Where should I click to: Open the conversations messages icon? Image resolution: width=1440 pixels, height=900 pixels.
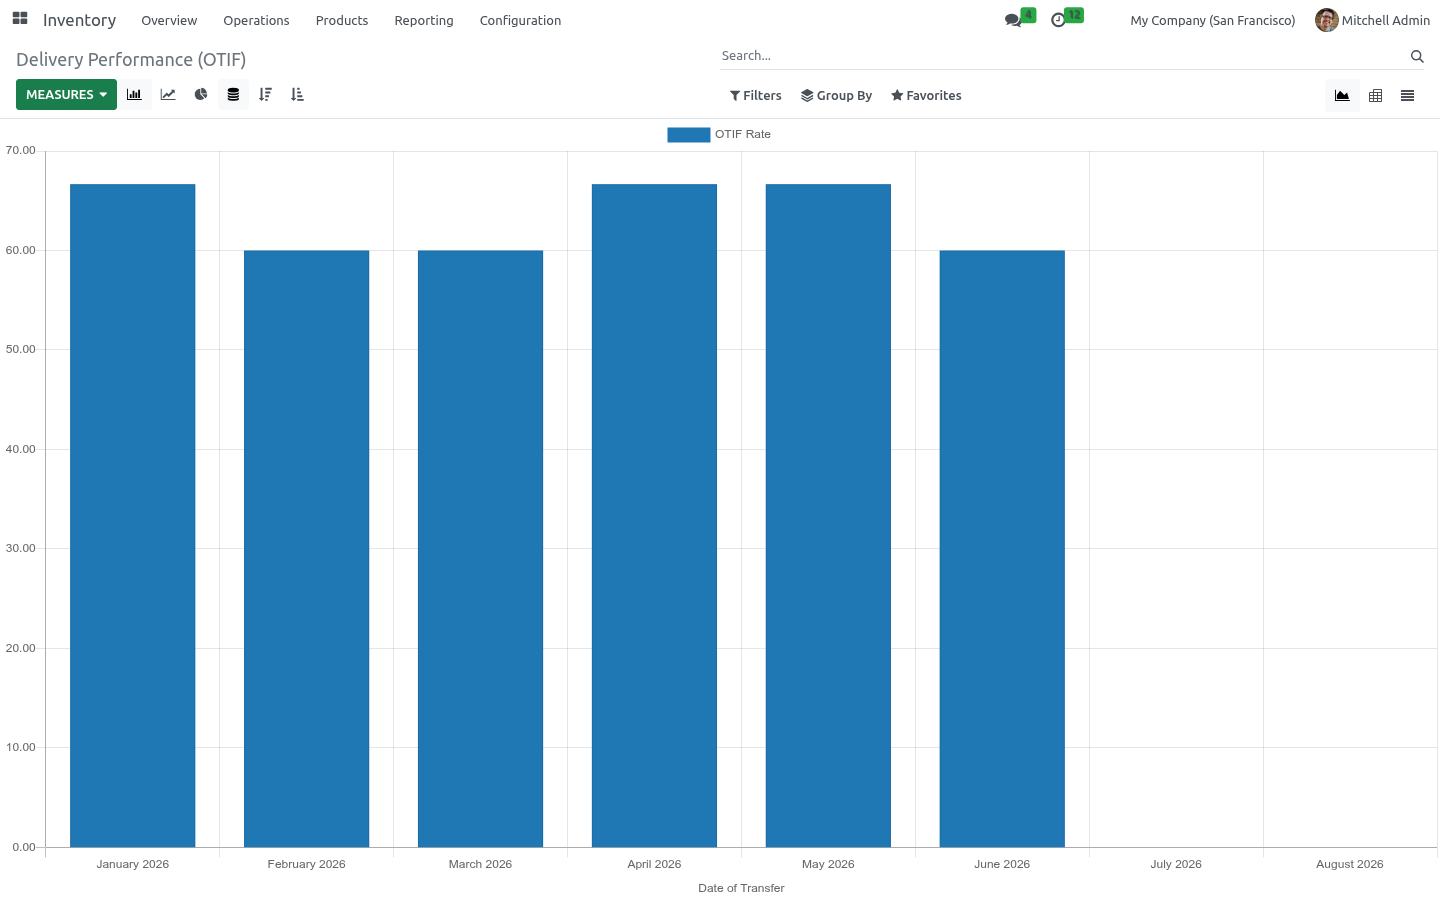(1013, 20)
